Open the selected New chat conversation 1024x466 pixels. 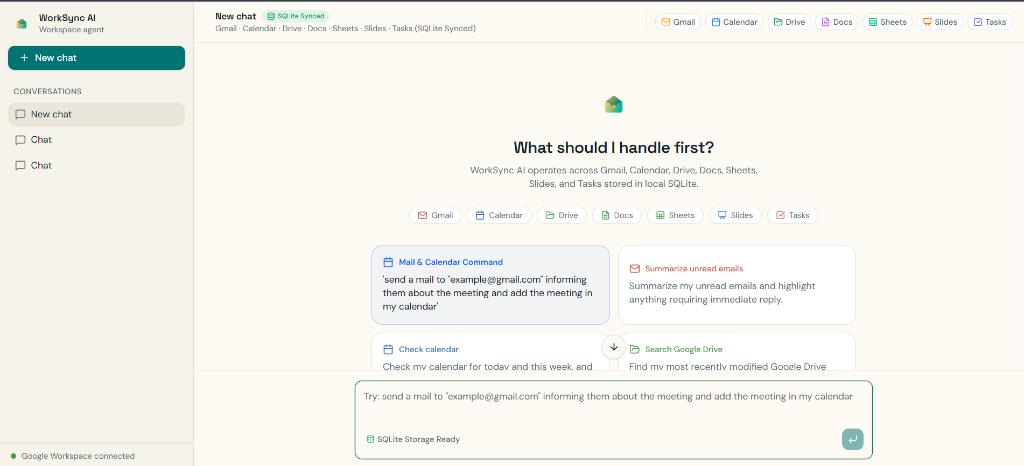click(96, 114)
